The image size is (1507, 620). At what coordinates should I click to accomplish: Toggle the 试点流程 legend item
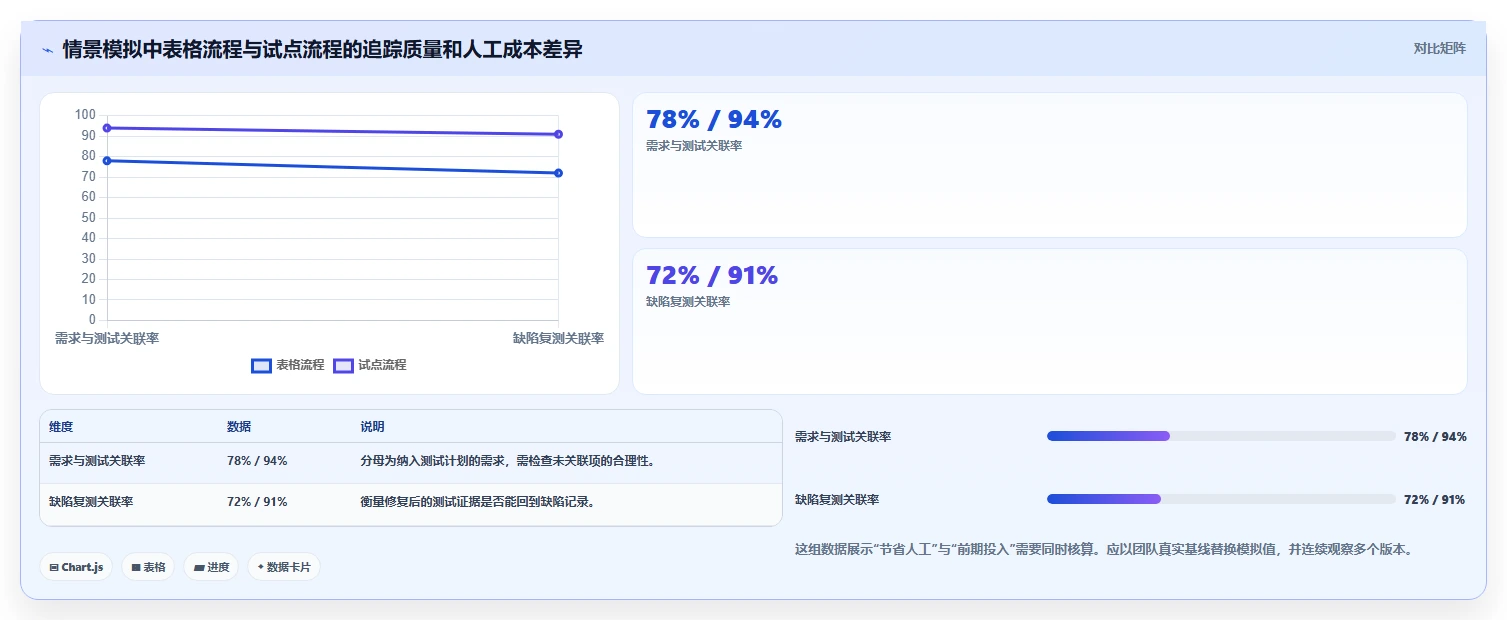[x=370, y=365]
